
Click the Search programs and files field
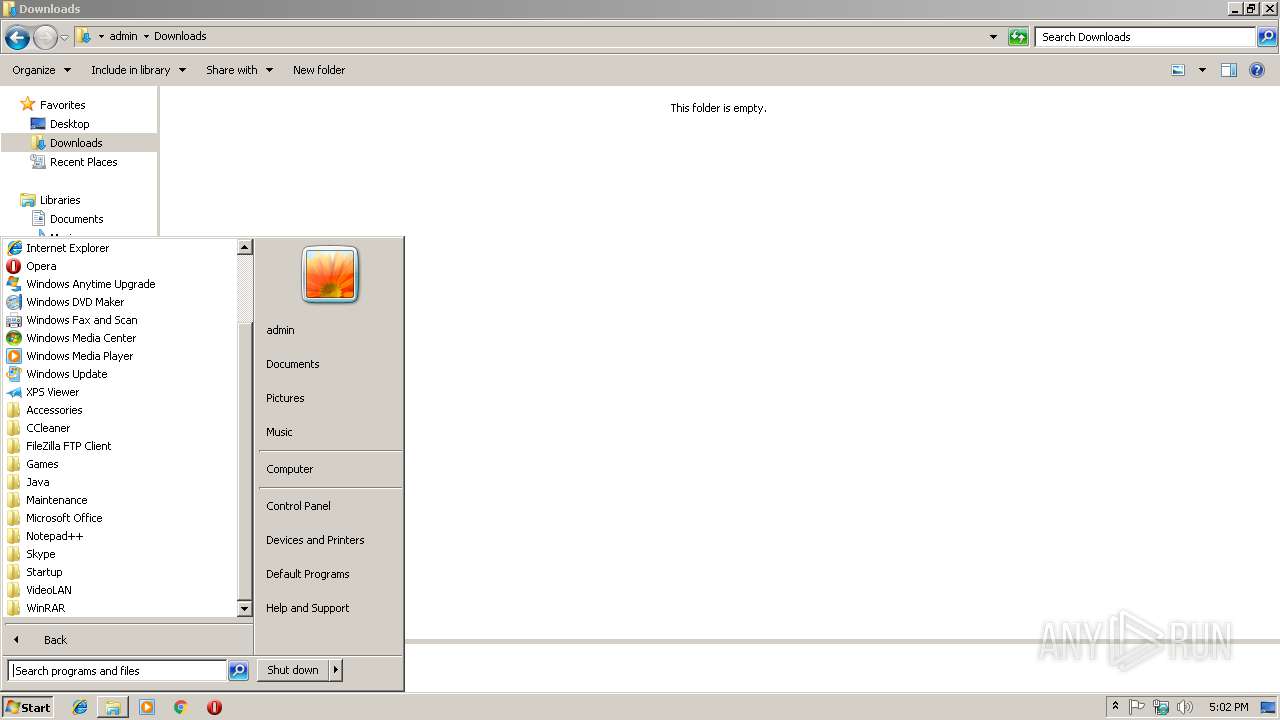click(x=117, y=671)
